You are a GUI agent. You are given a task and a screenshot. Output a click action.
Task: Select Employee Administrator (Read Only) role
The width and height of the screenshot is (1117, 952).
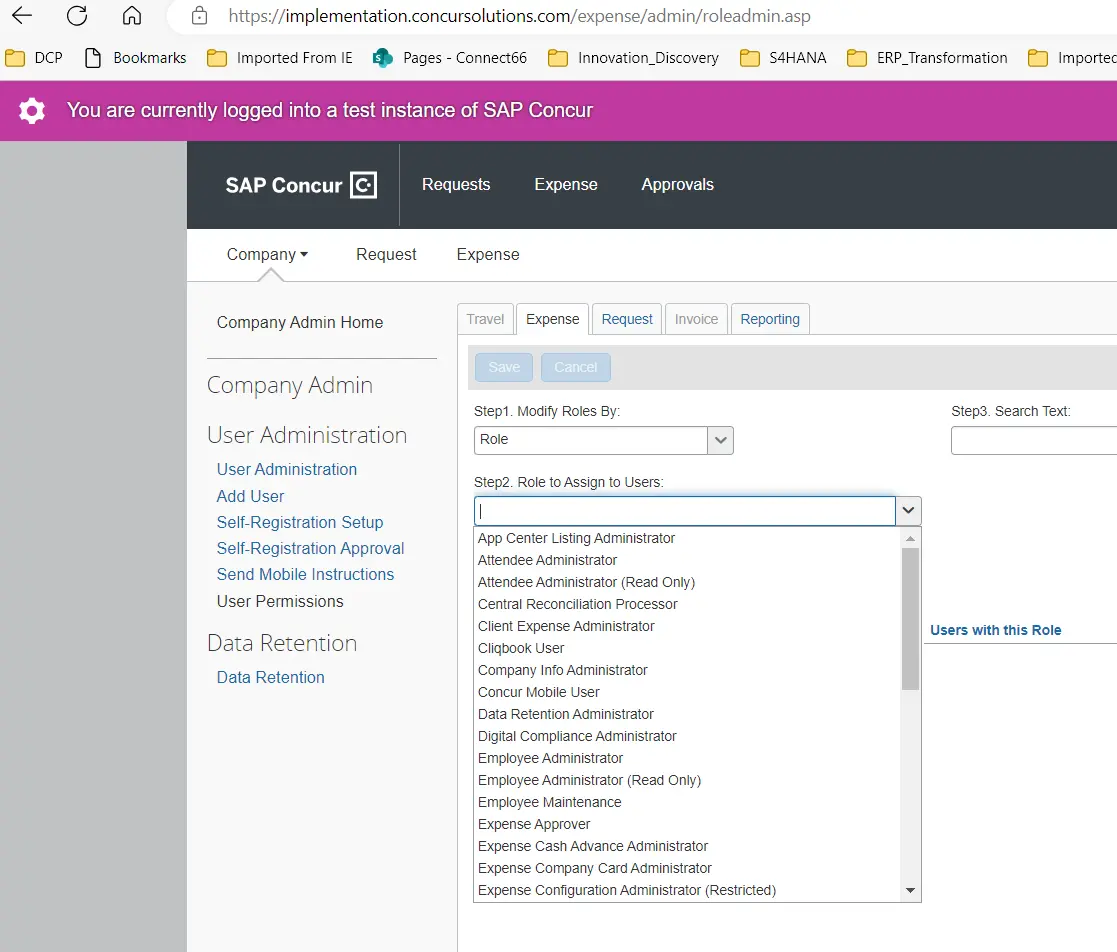[x=687, y=781]
